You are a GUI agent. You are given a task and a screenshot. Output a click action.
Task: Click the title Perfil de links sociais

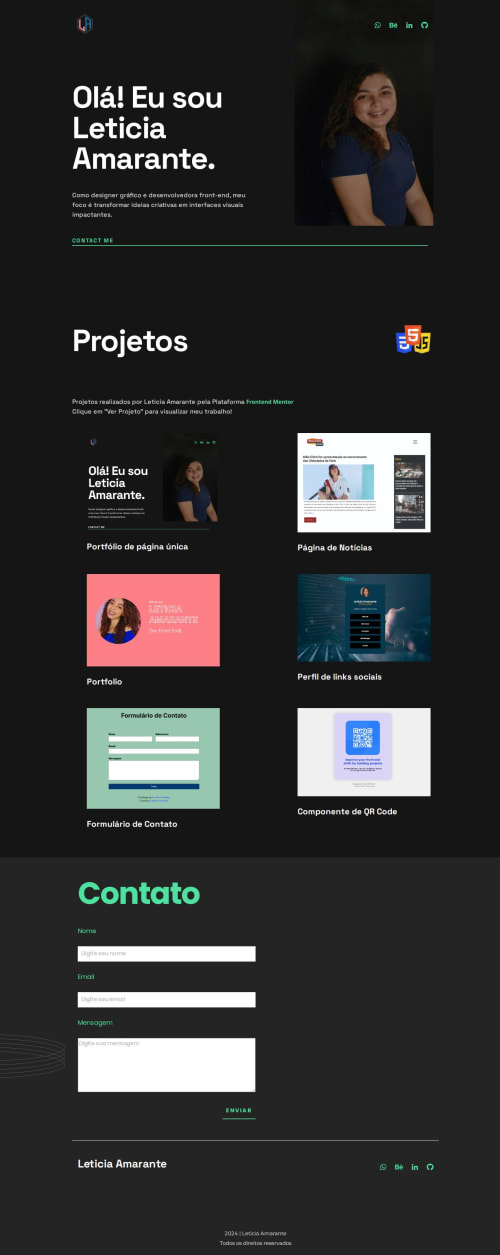tap(339, 677)
